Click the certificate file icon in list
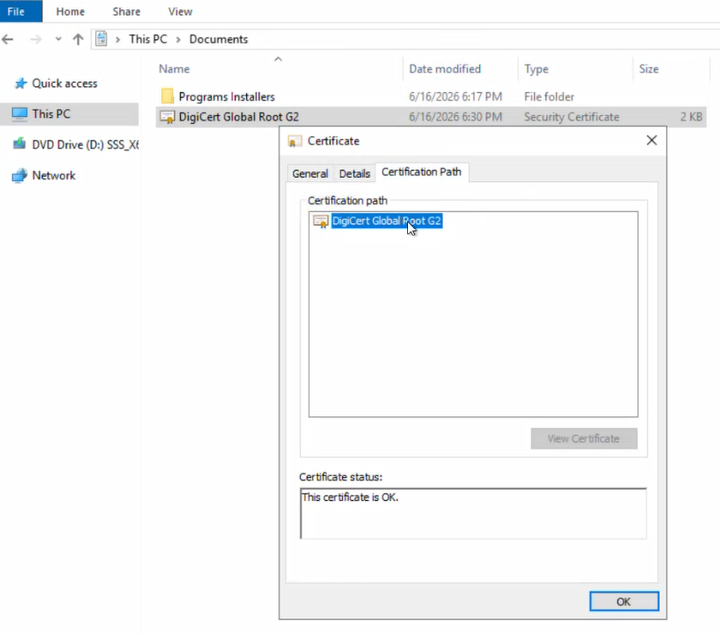This screenshot has width=720, height=634. 168,117
